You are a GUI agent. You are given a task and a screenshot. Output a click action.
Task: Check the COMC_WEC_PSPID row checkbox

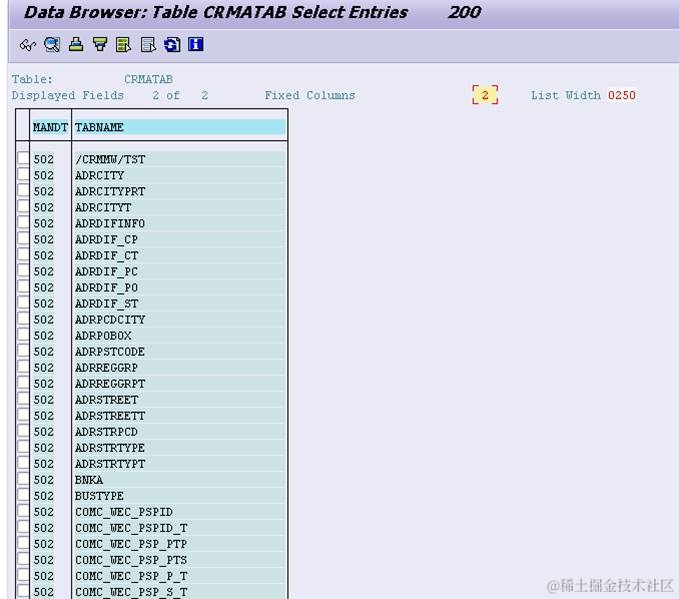click(x=23, y=511)
